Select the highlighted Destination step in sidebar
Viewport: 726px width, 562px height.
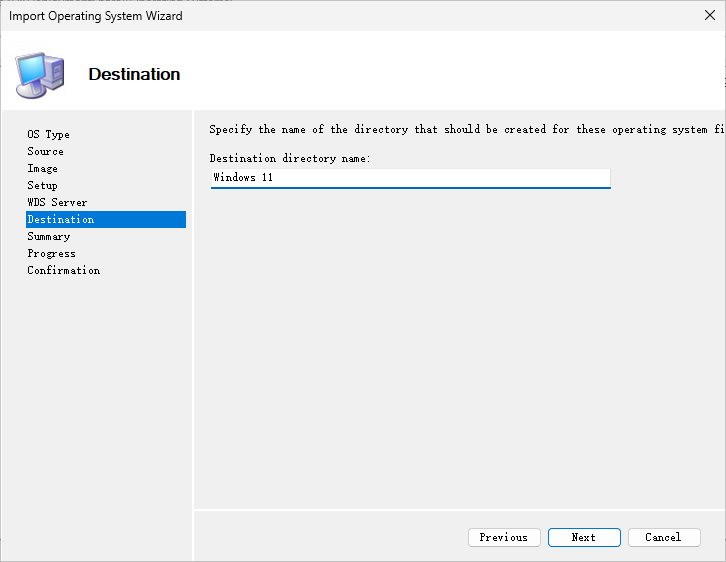[x=61, y=219]
